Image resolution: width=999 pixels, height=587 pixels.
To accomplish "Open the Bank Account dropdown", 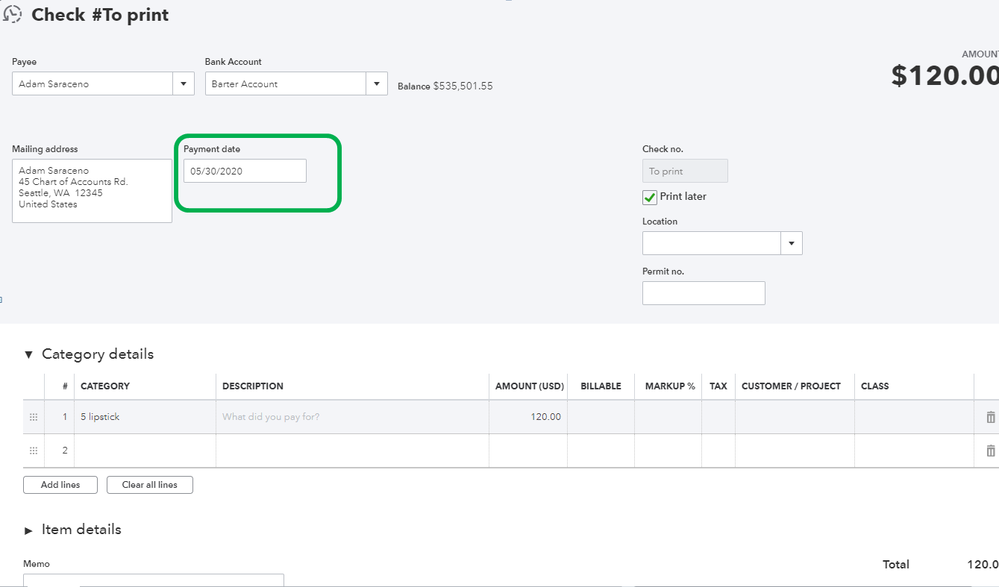I will tap(376, 84).
